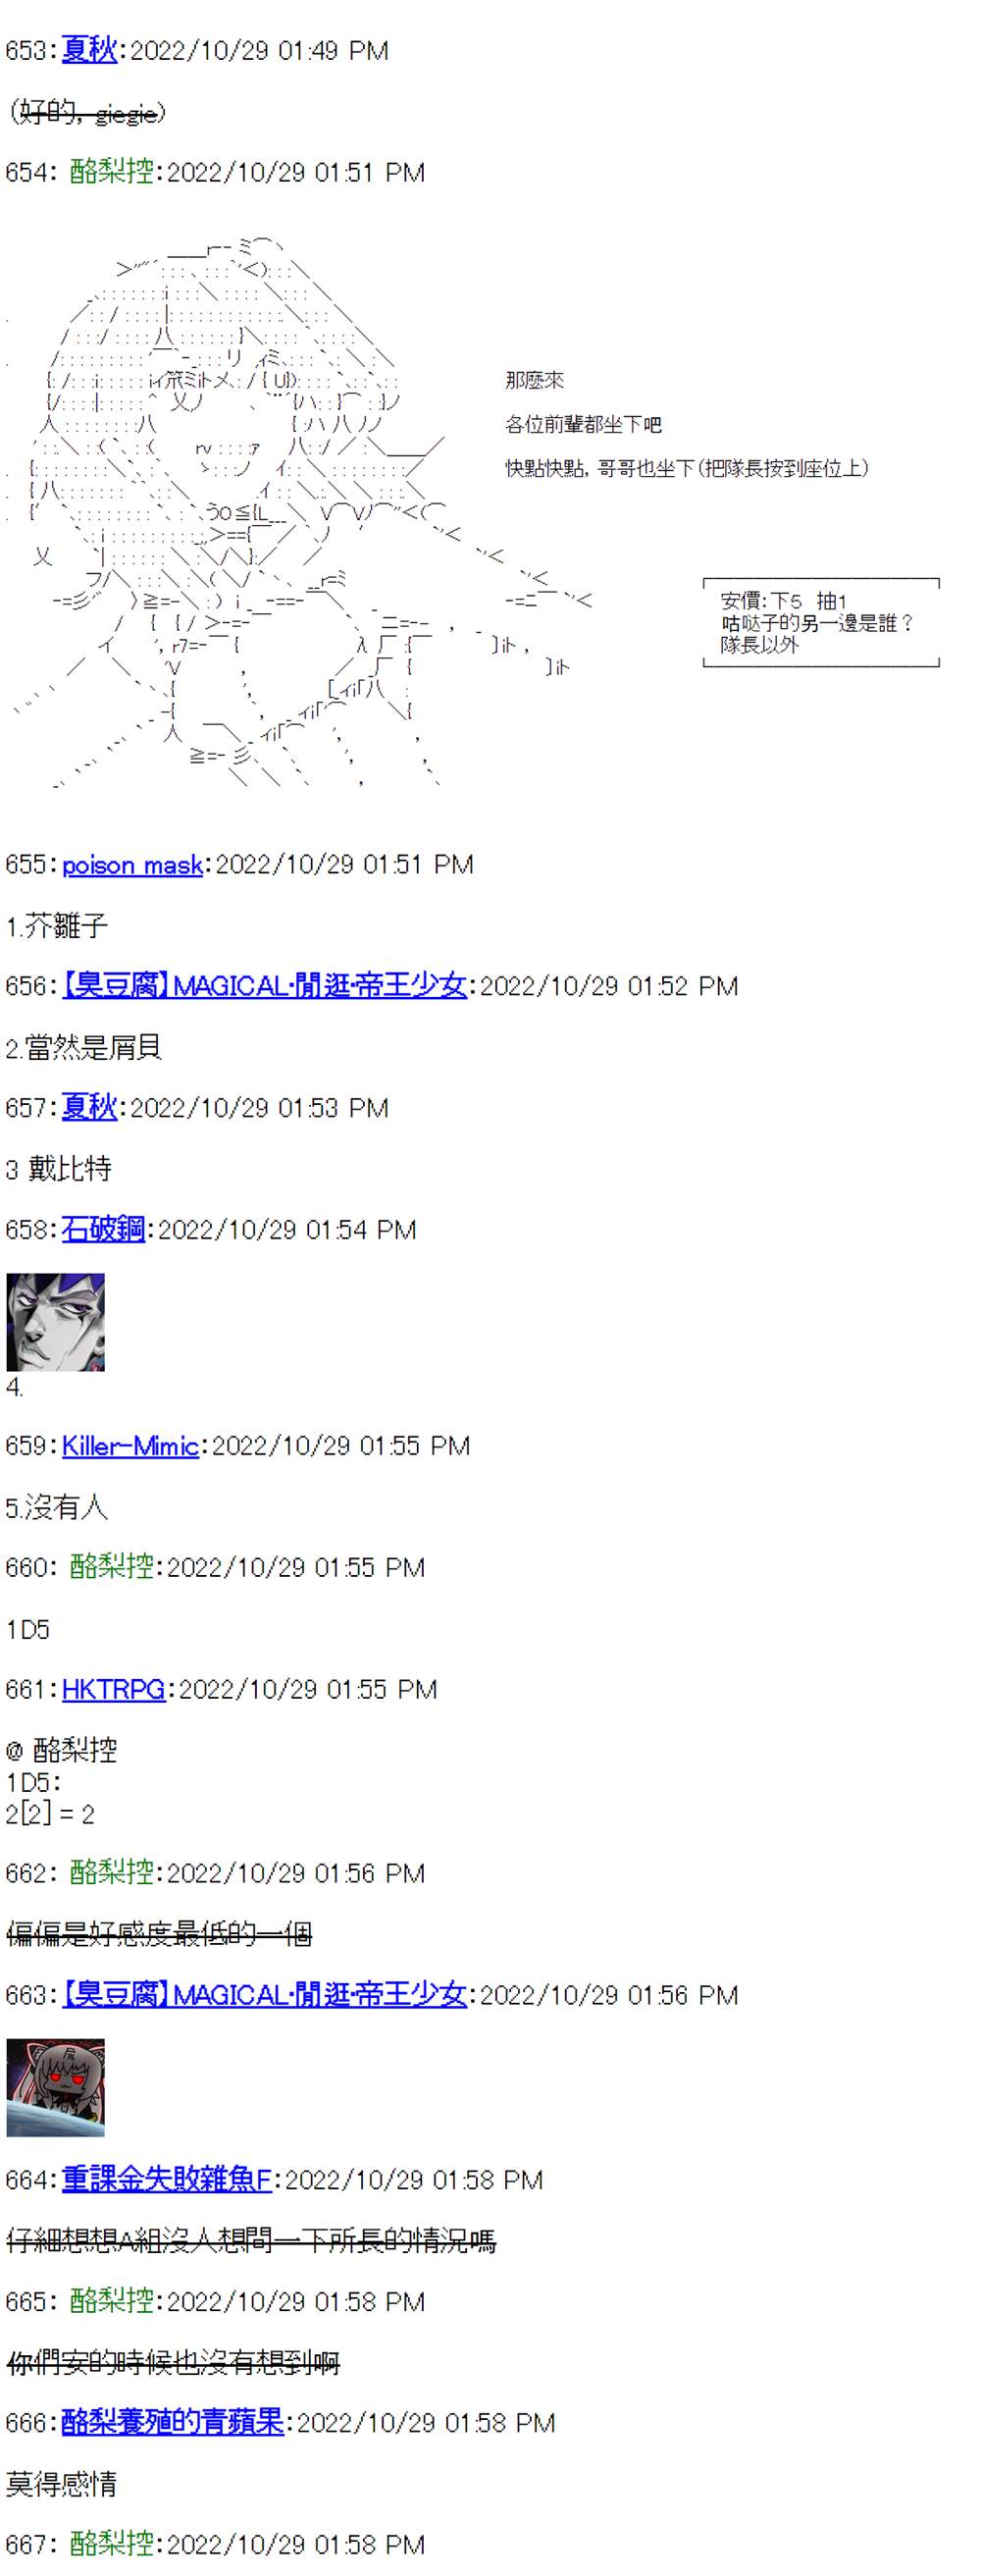981x2576 pixels.
Task: Click the purple face avatar image
Action: pyautogui.click(x=56, y=1322)
